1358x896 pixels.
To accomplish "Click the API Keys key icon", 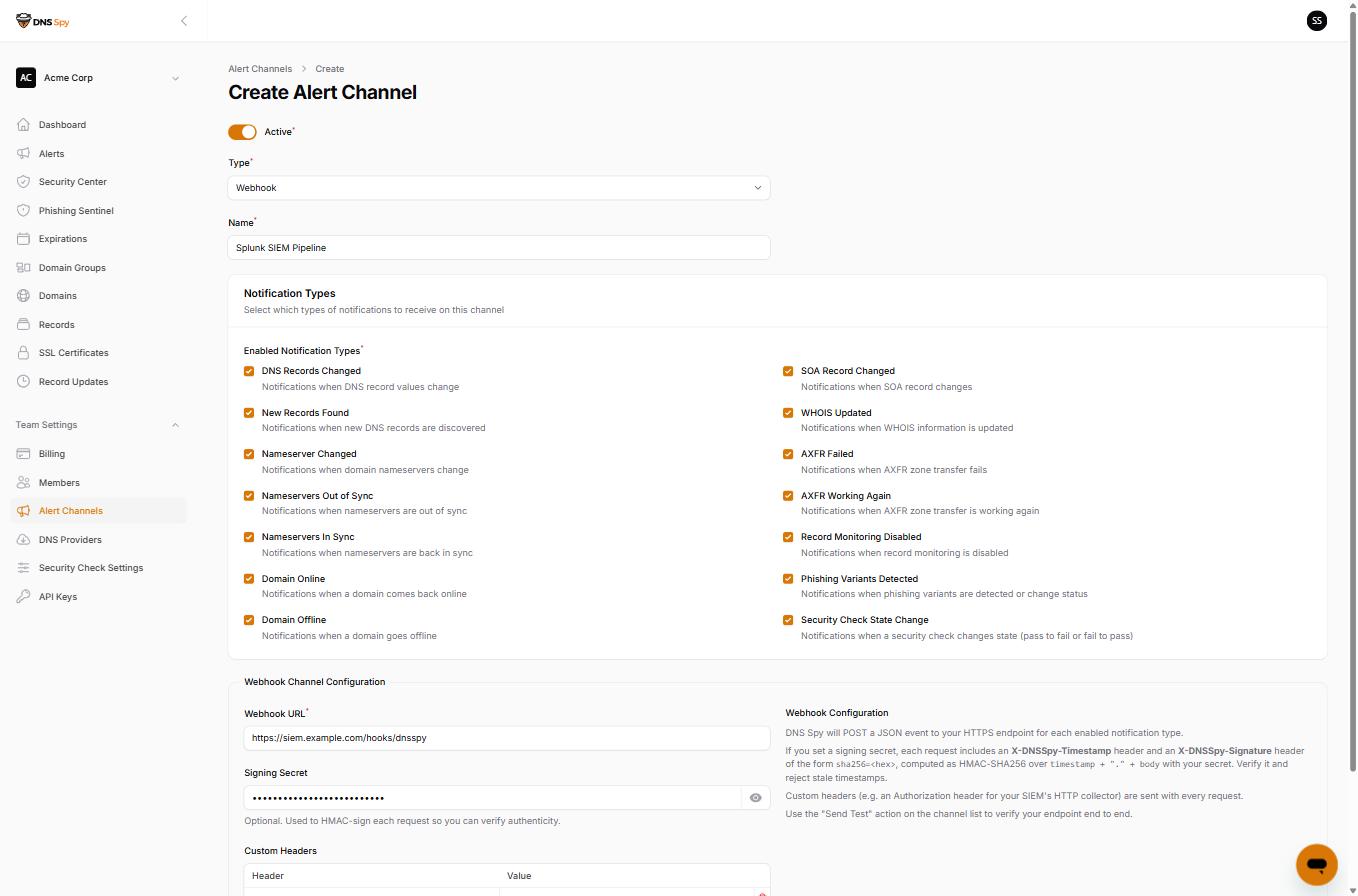I will (24, 597).
